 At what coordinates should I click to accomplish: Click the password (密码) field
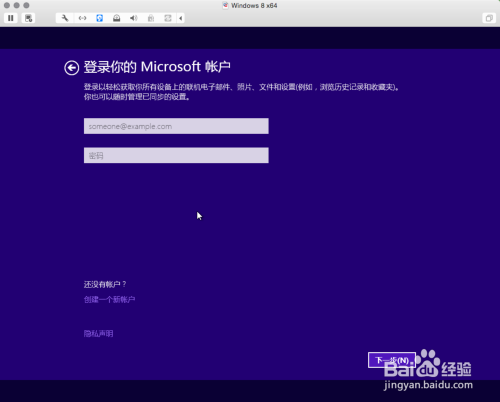pyautogui.click(x=176, y=155)
